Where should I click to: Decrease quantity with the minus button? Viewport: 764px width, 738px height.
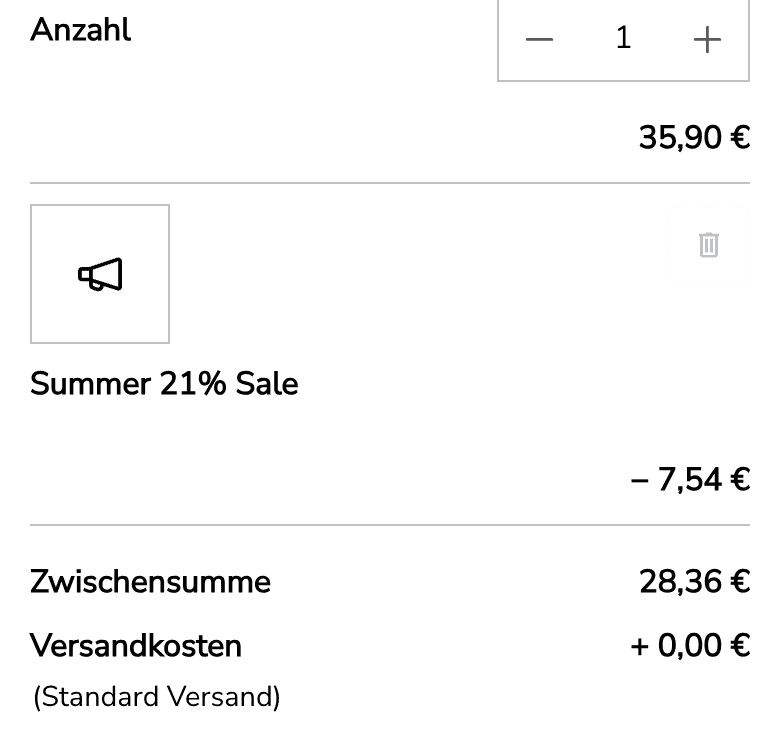(x=539, y=39)
